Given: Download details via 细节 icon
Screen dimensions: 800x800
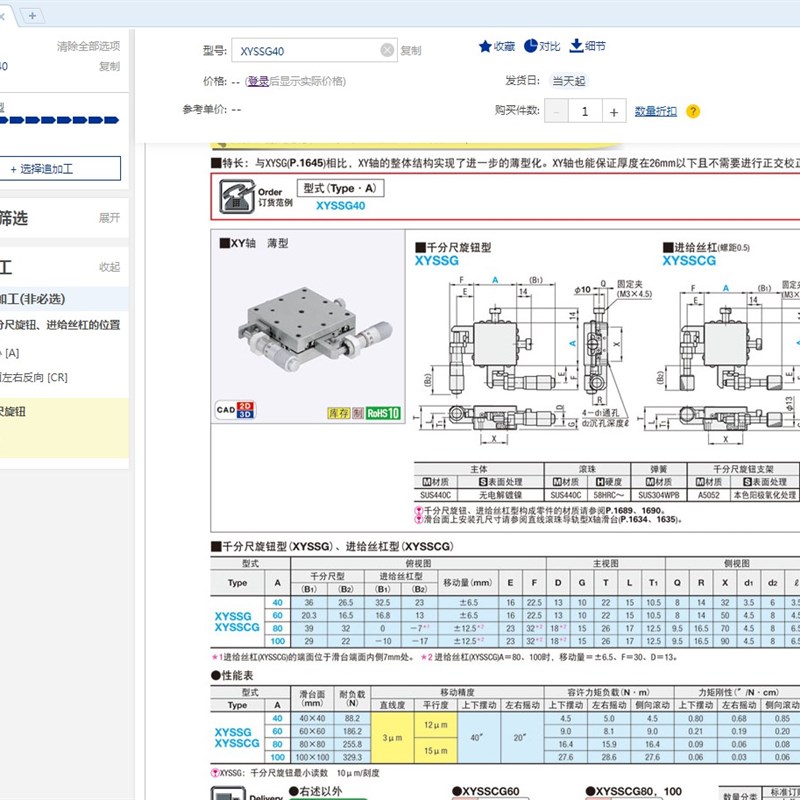Looking at the screenshot, I should point(587,46).
